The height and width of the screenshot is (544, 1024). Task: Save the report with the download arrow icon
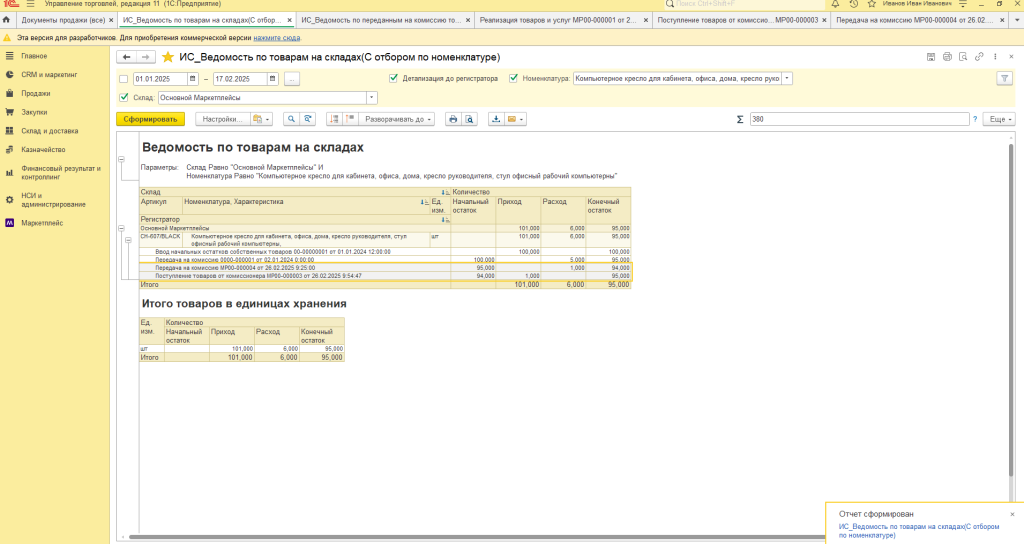tap(496, 120)
